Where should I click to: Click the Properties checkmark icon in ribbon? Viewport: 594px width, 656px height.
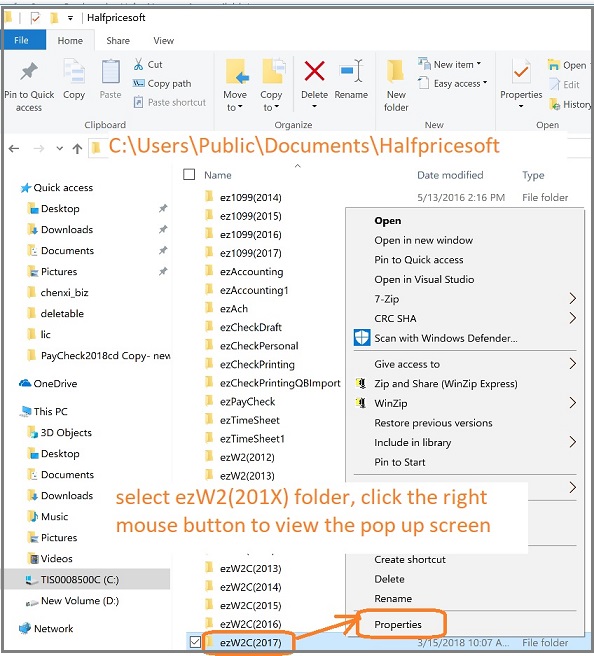coord(521,72)
